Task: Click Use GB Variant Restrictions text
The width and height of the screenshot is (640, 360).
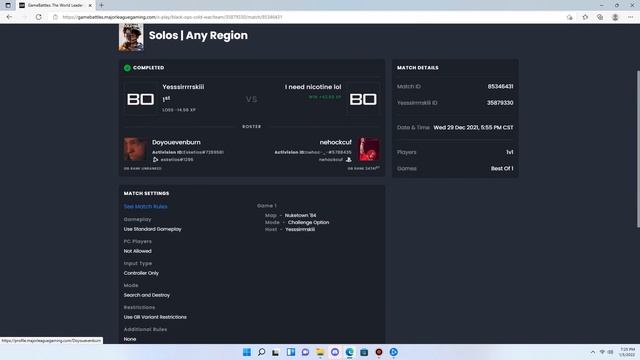Action: pos(155,317)
